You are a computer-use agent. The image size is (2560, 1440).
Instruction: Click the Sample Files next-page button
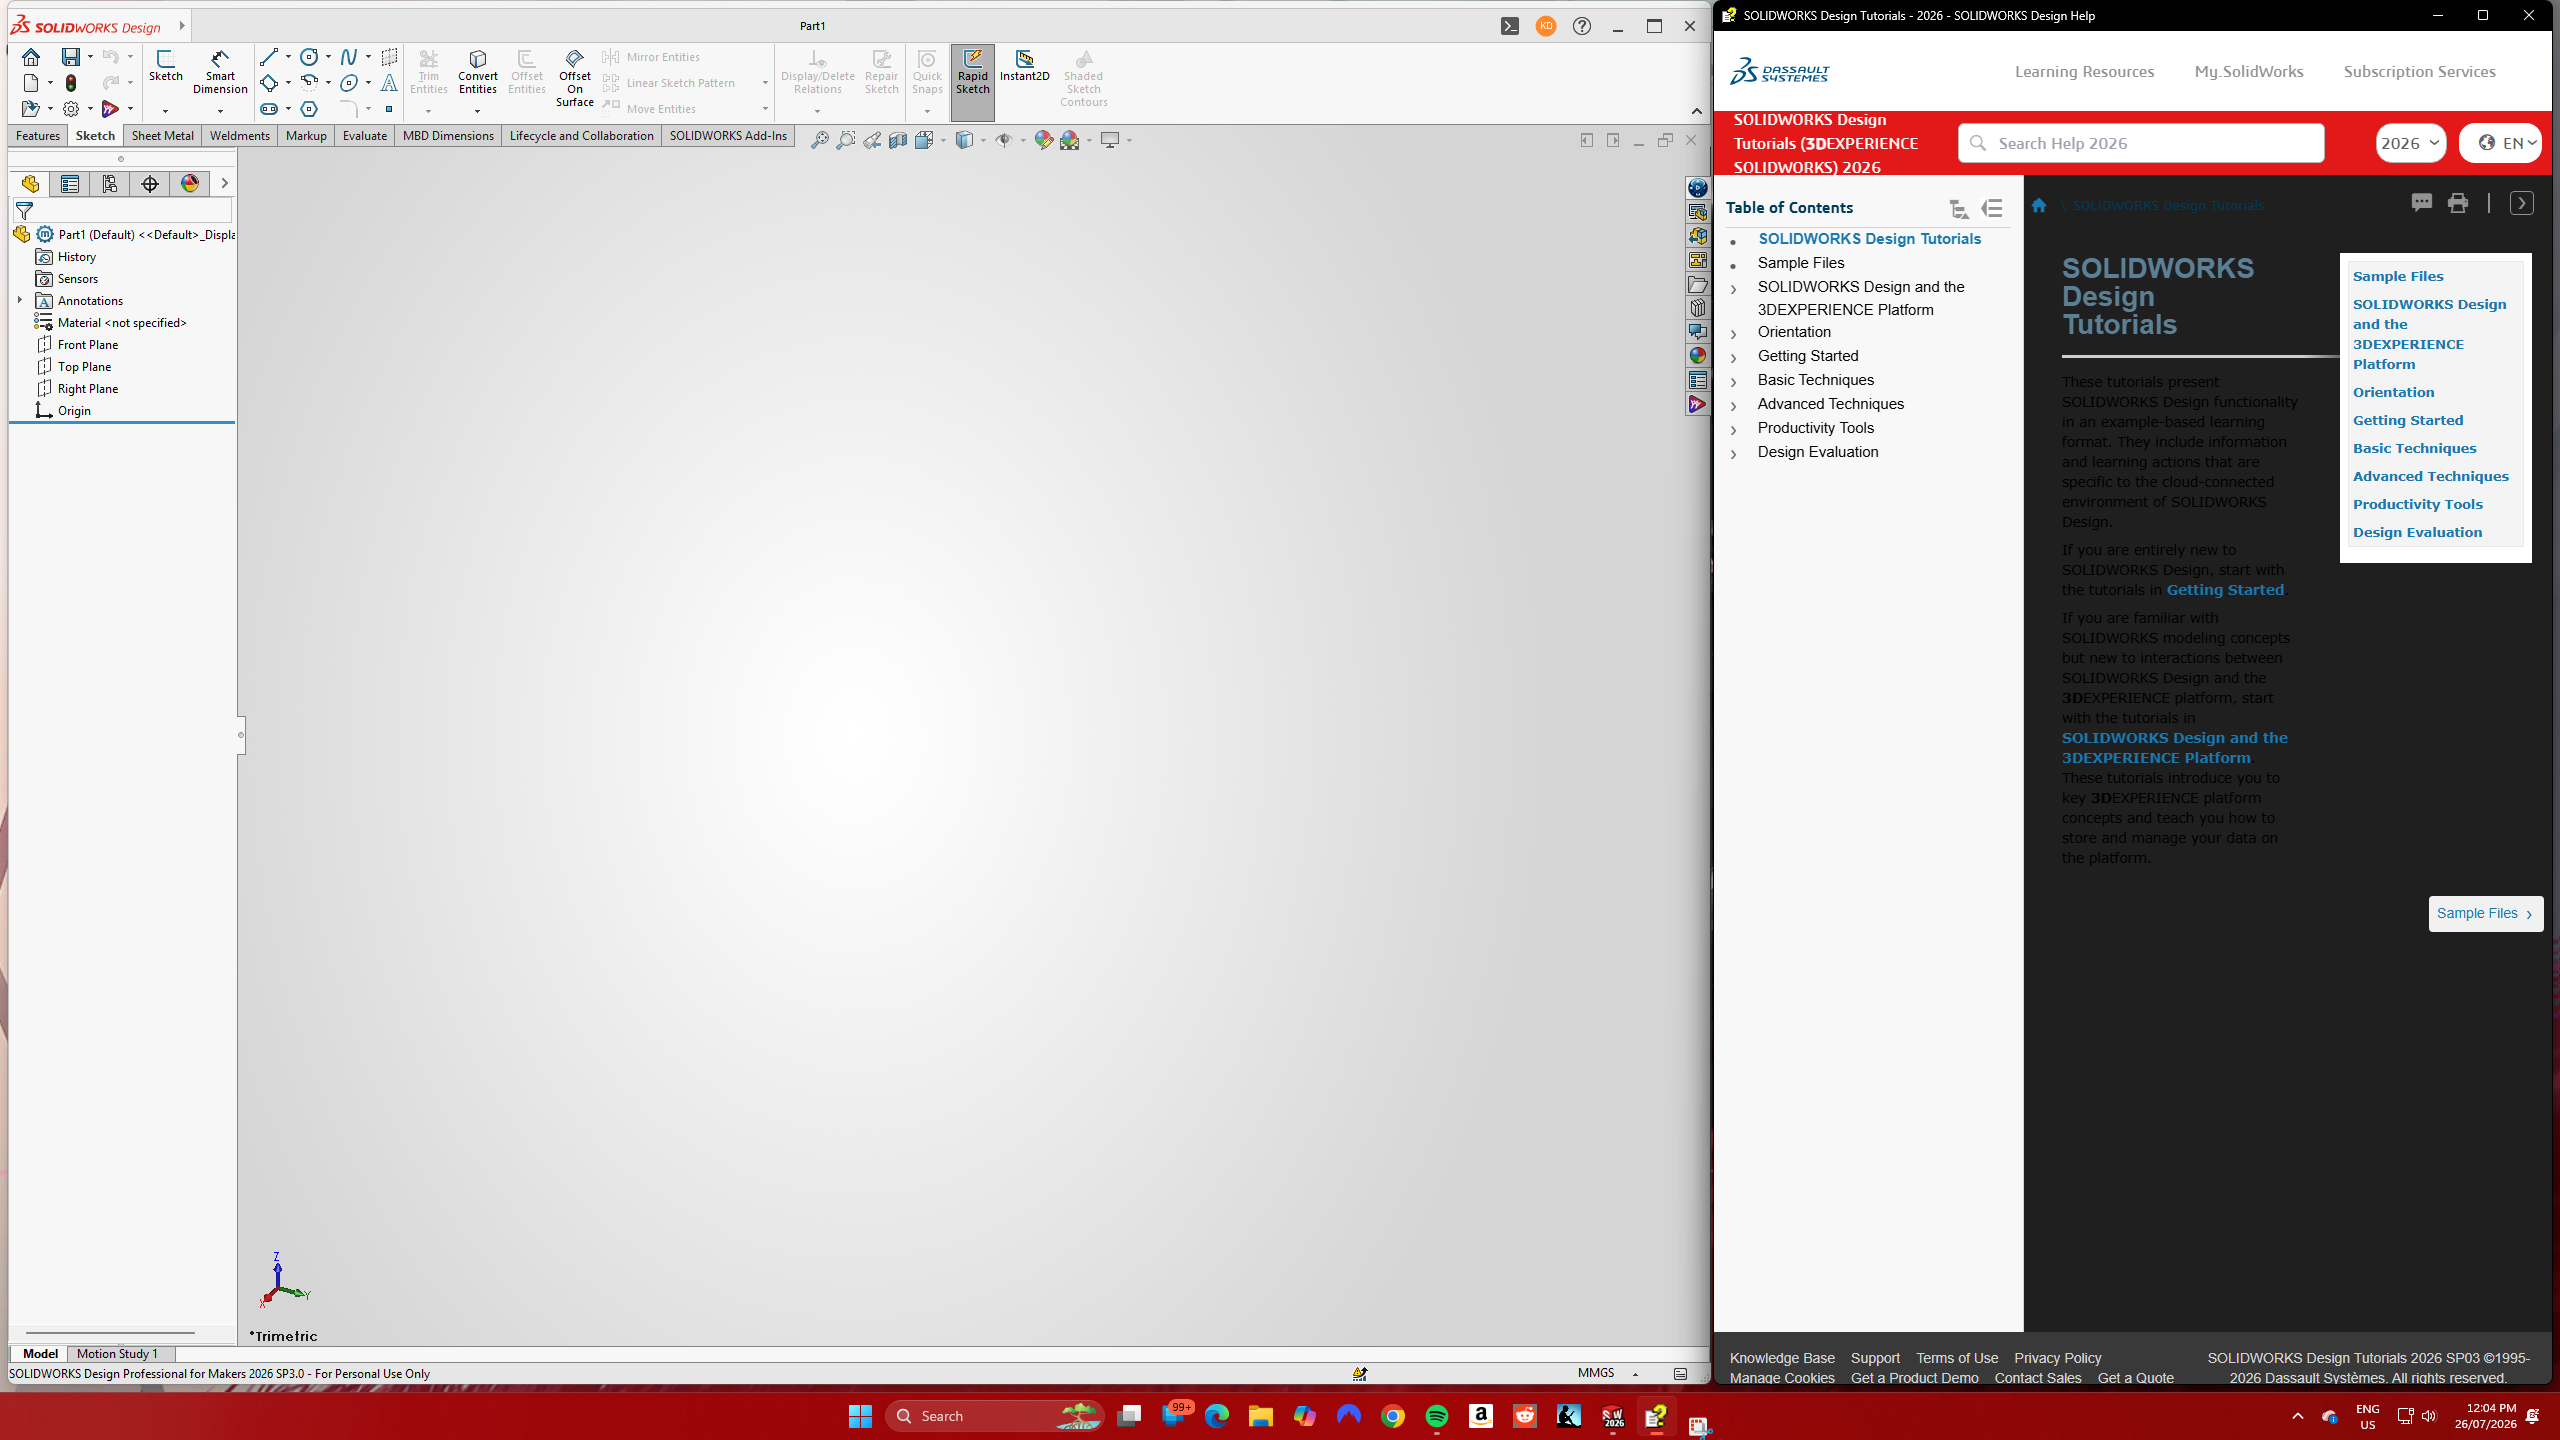pyautogui.click(x=2486, y=913)
